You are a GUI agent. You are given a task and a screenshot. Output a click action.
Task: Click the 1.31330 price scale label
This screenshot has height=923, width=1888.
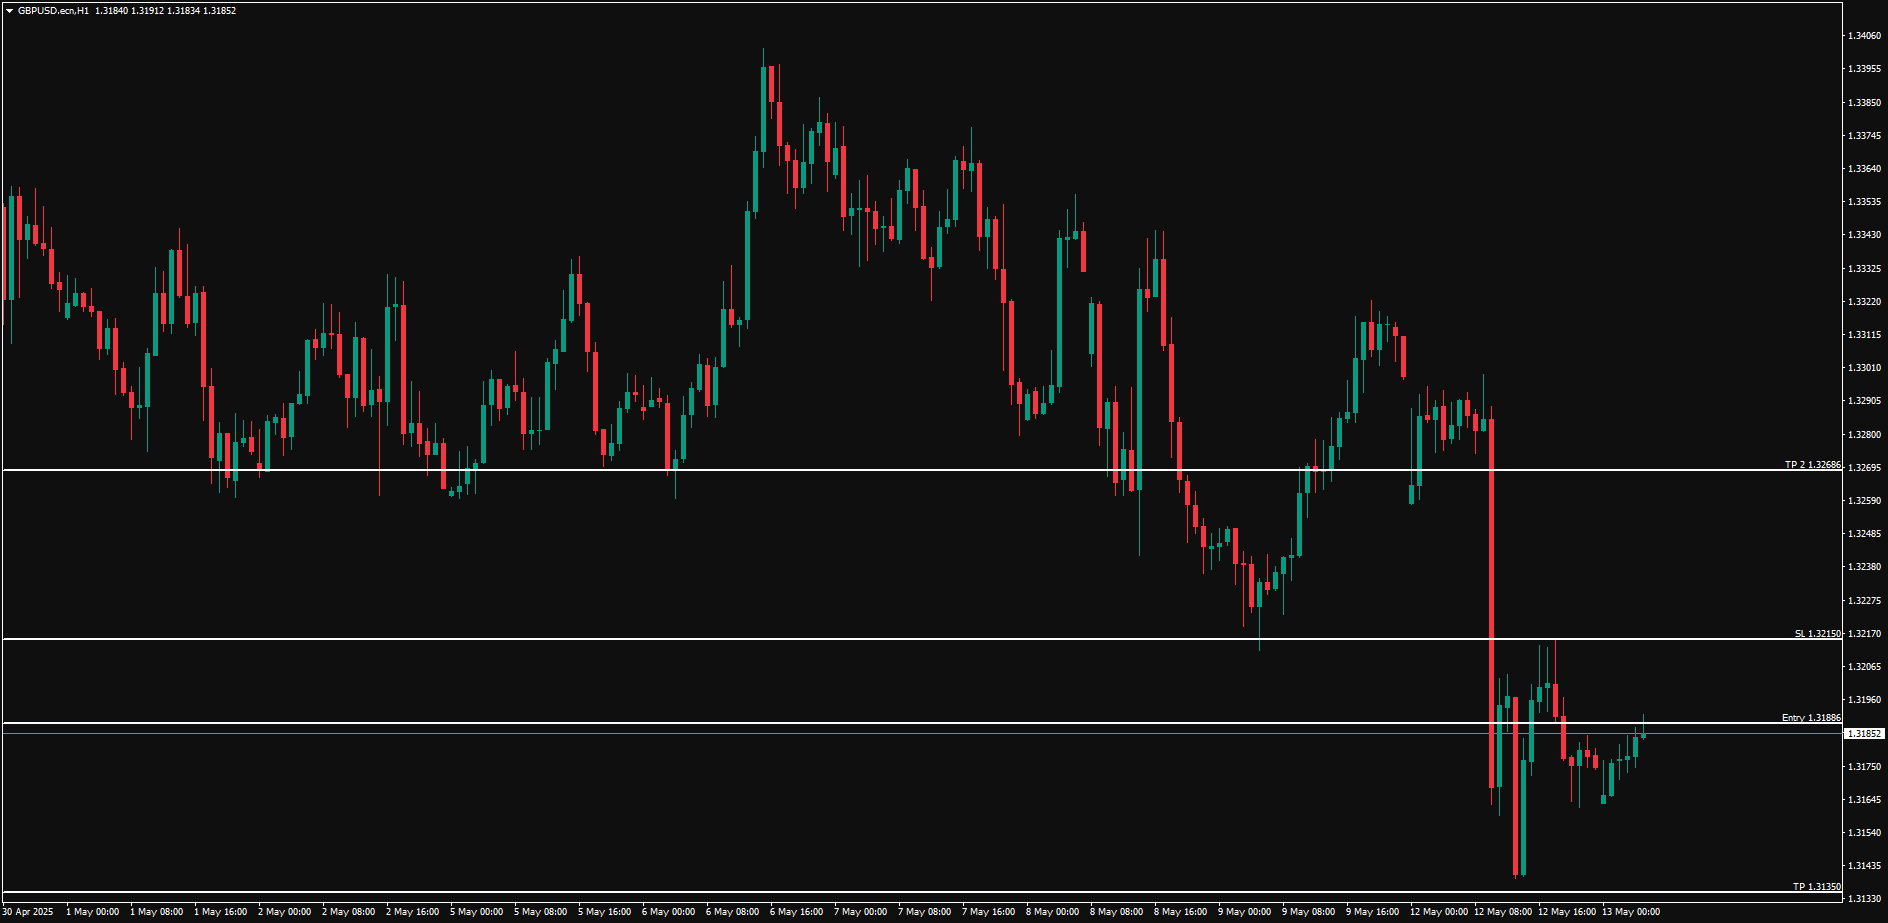(x=1864, y=899)
